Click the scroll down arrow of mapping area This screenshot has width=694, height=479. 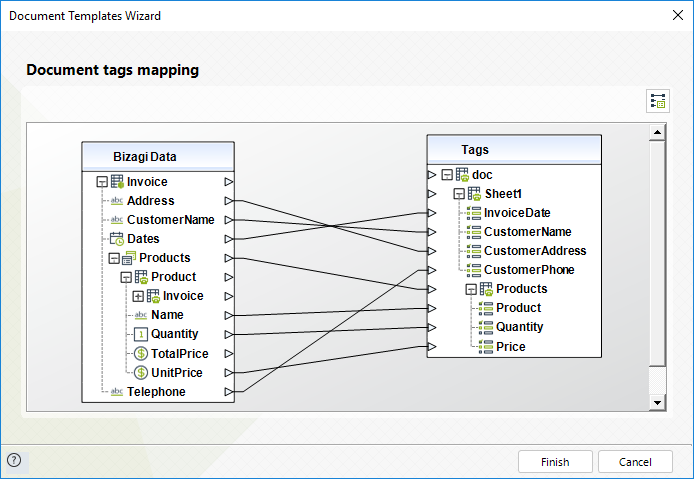(x=657, y=402)
